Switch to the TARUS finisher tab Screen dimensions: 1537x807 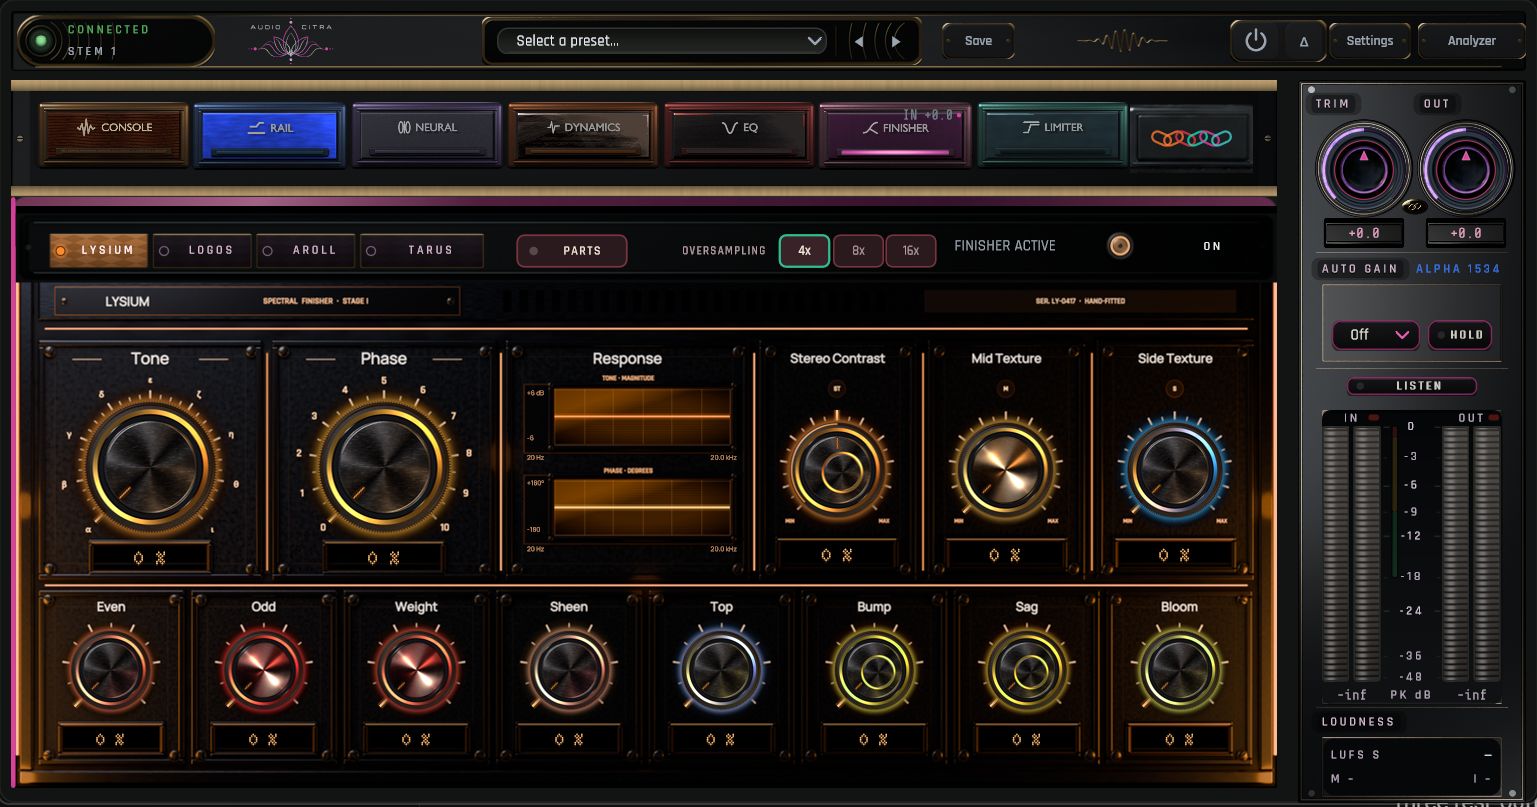[x=422, y=250]
